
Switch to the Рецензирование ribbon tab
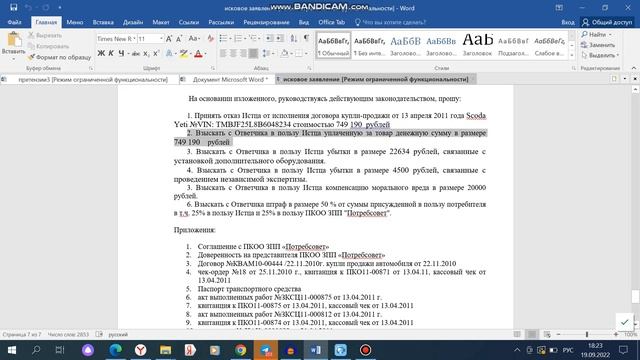(266, 22)
